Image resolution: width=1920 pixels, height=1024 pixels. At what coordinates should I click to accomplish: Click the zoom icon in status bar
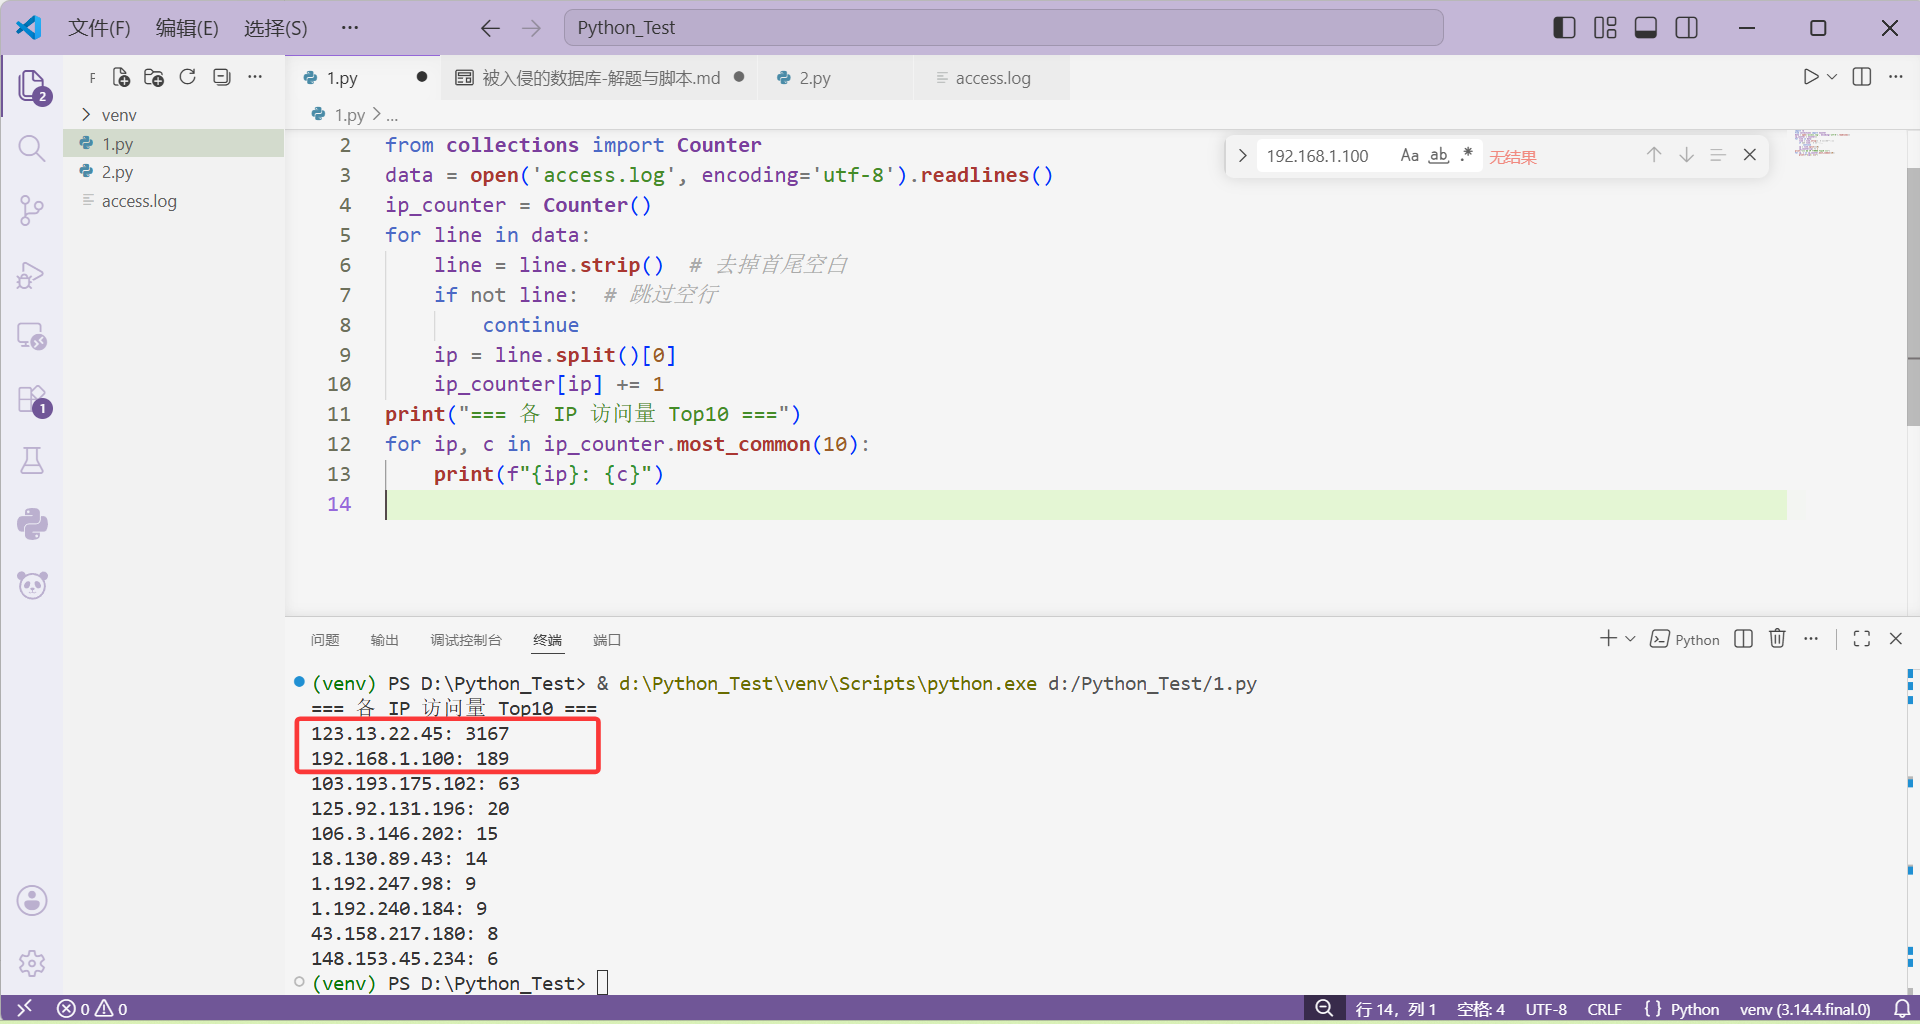[x=1324, y=1009]
